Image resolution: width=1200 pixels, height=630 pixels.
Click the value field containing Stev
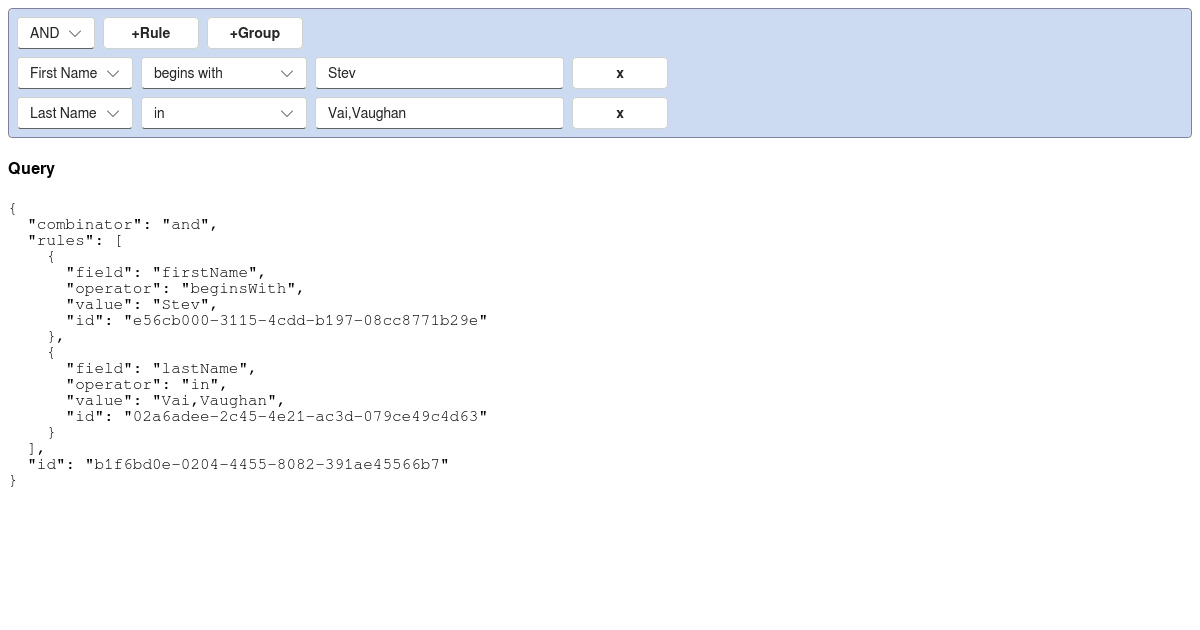click(x=439, y=73)
